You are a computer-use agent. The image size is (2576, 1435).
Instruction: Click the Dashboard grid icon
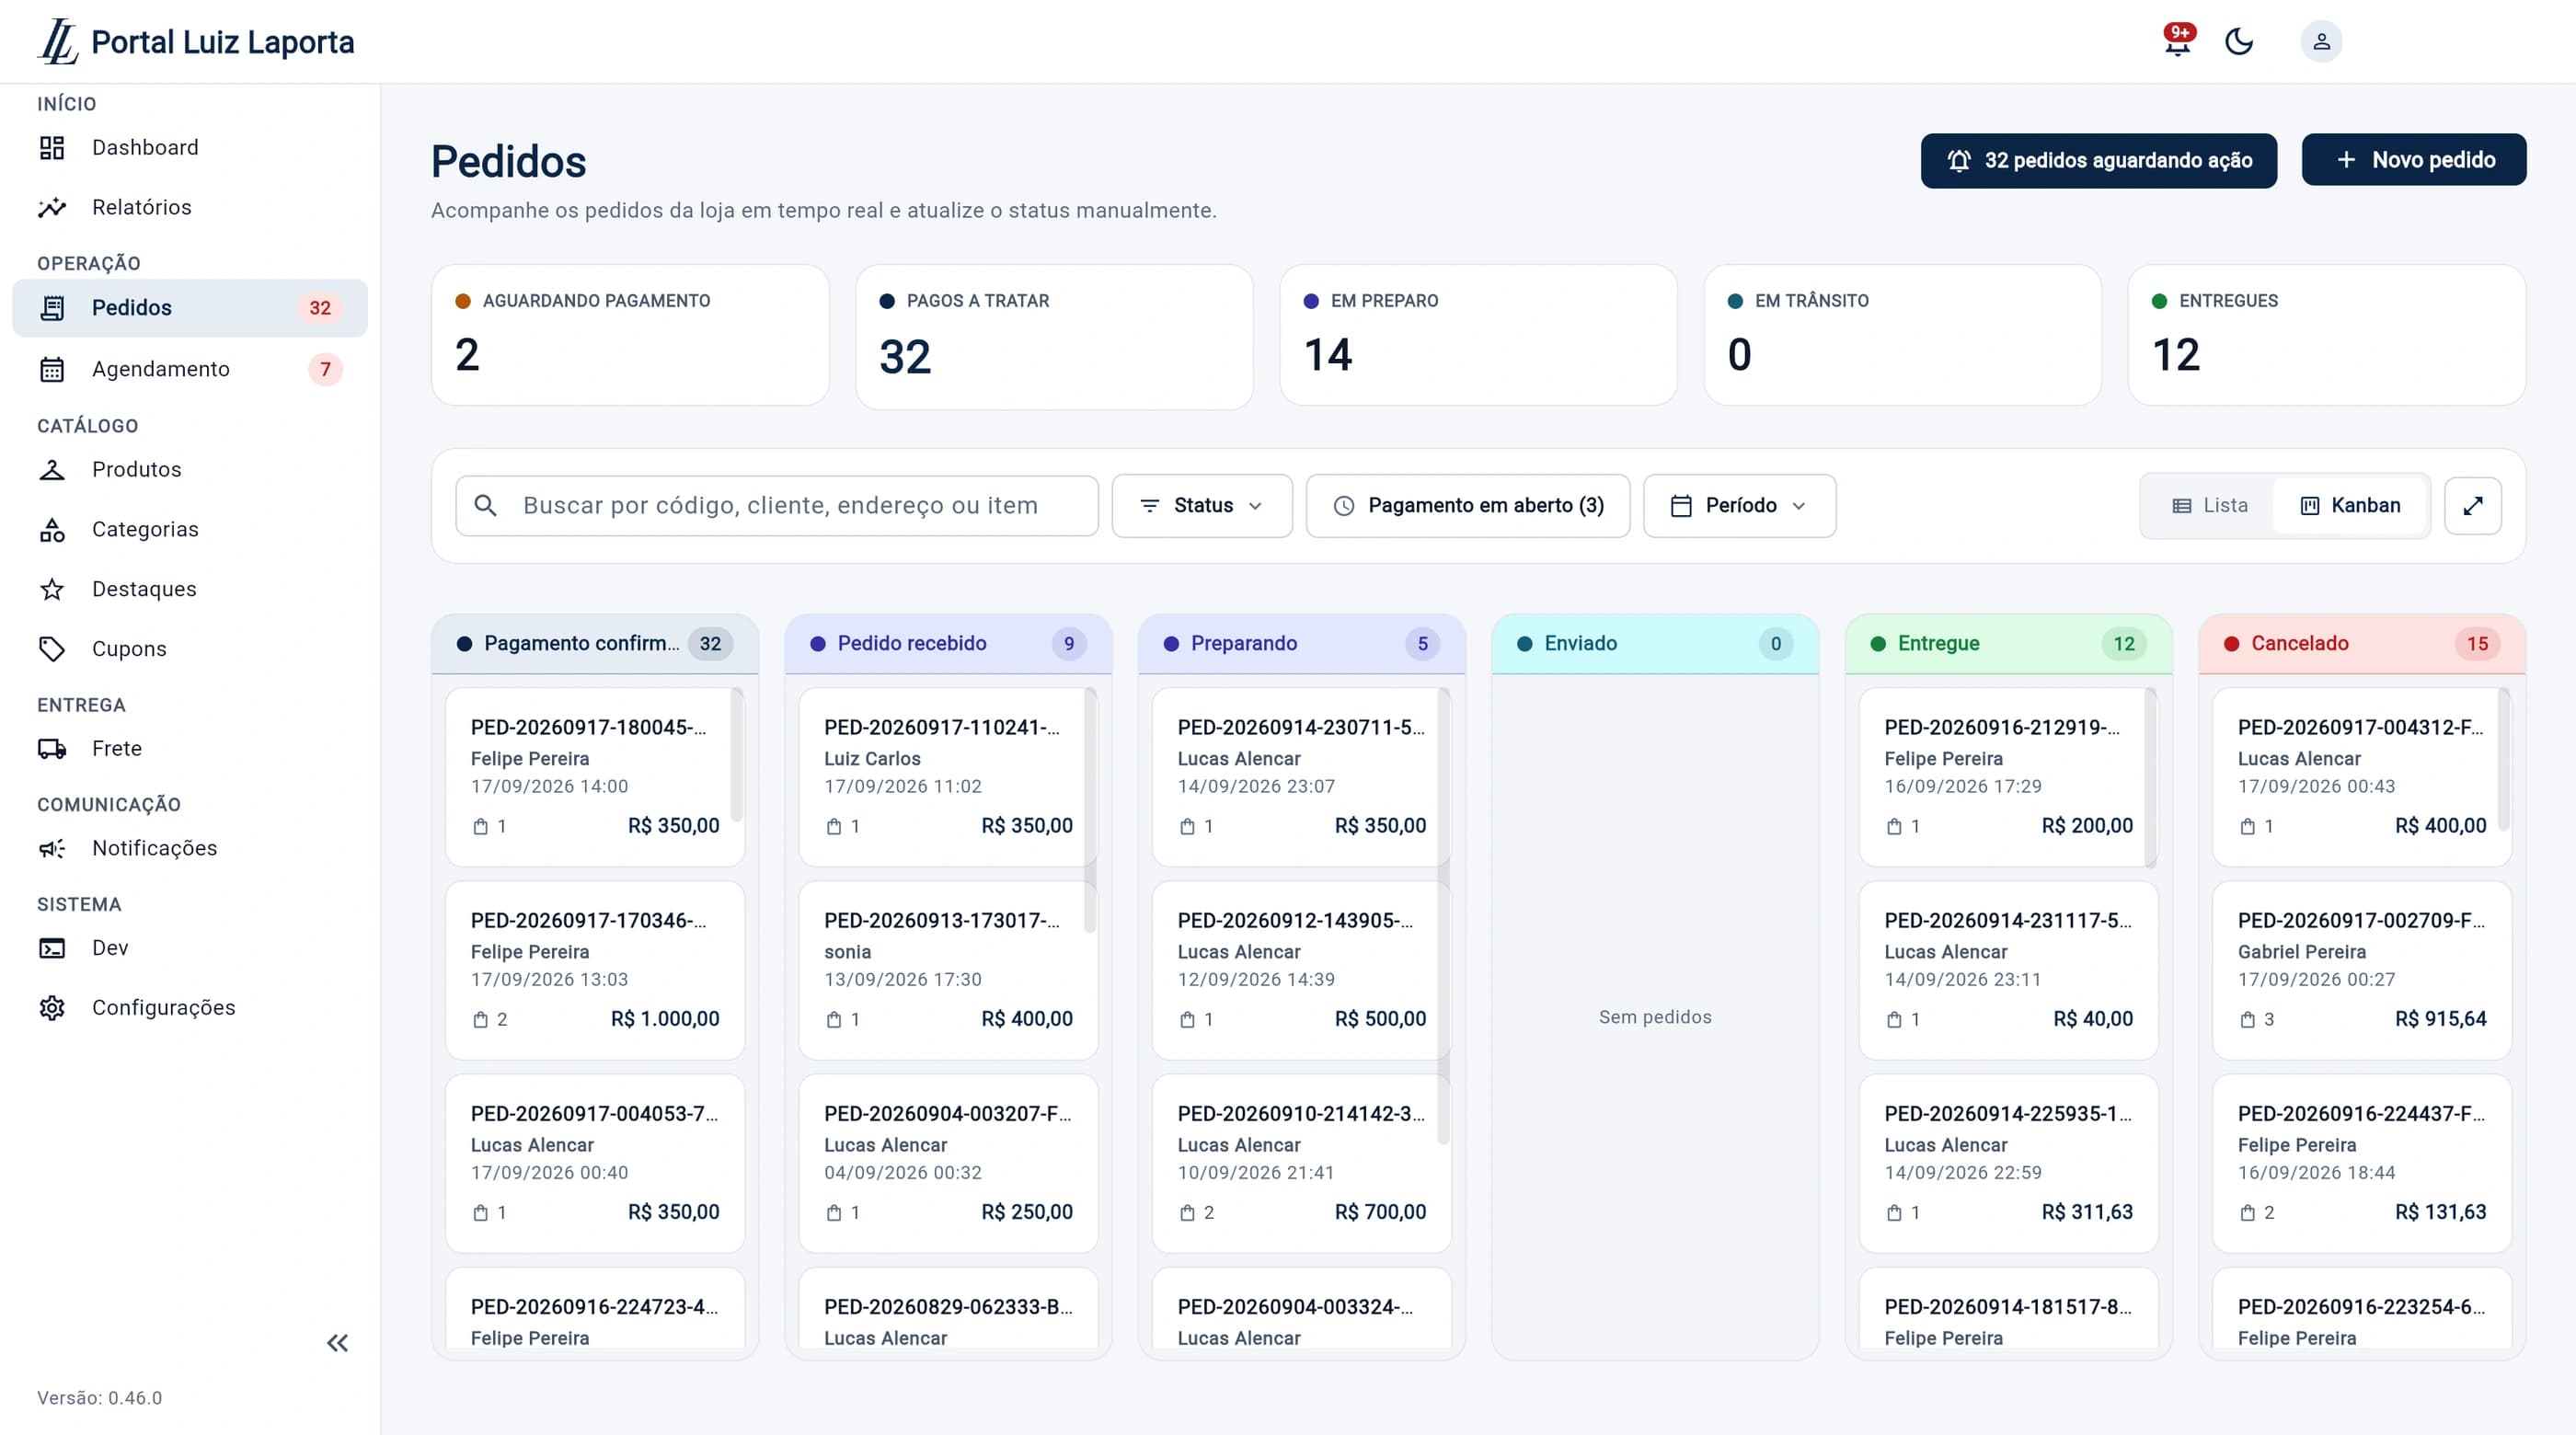(x=52, y=148)
